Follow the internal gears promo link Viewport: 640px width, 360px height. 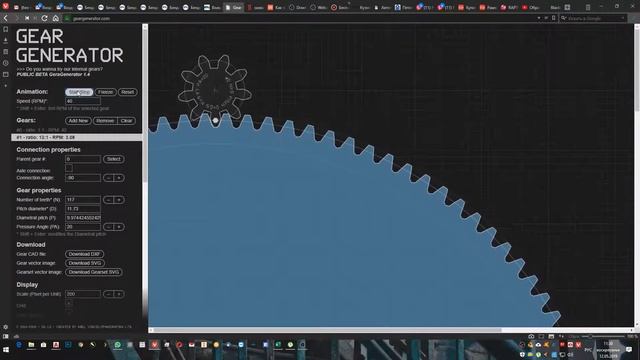tap(60, 69)
